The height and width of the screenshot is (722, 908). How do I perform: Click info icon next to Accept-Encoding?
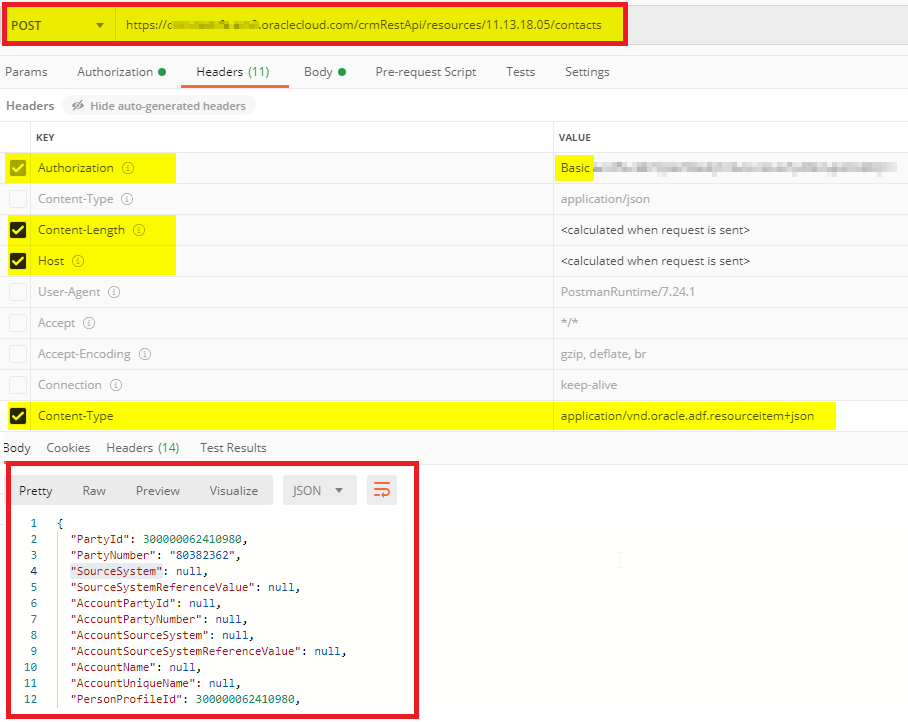pos(145,354)
